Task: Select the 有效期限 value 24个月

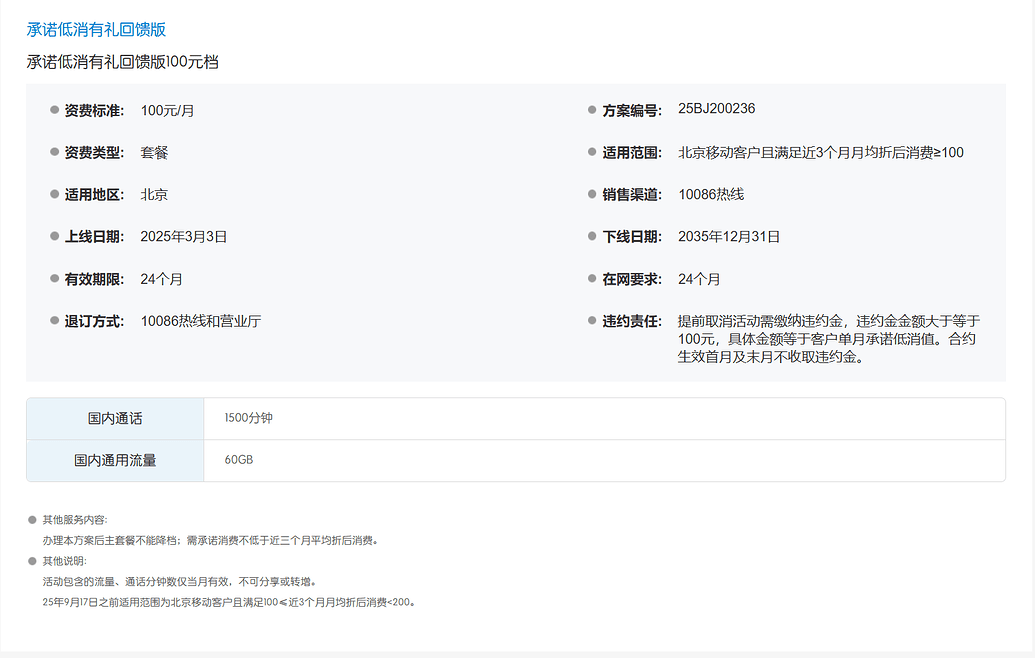Action: pos(162,279)
